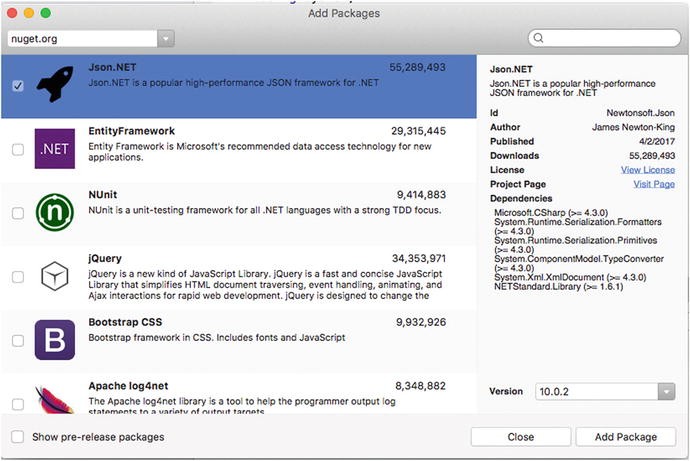
Task: Check the NUnit package checkbox
Action: tap(18, 213)
